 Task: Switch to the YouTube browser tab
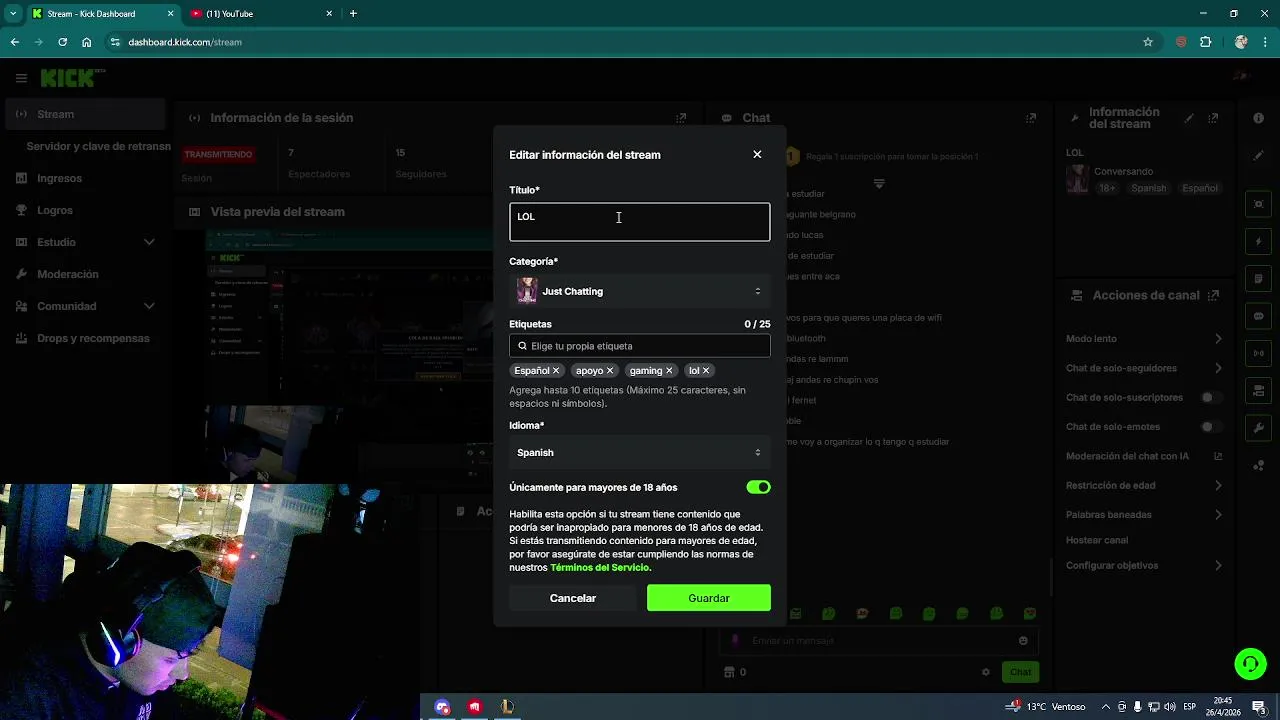261,14
